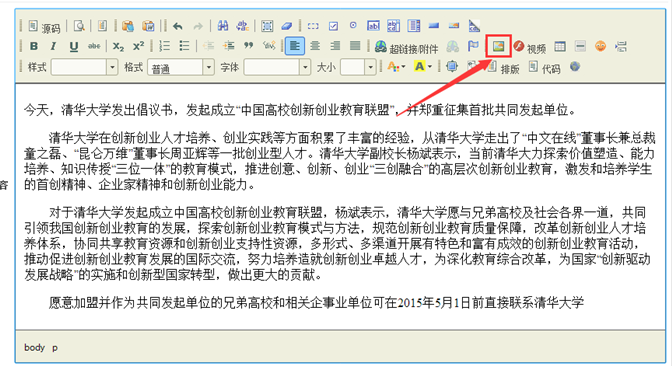Screen dimensions: 672x366
Task: Click the undo arrow icon
Action: point(178,26)
